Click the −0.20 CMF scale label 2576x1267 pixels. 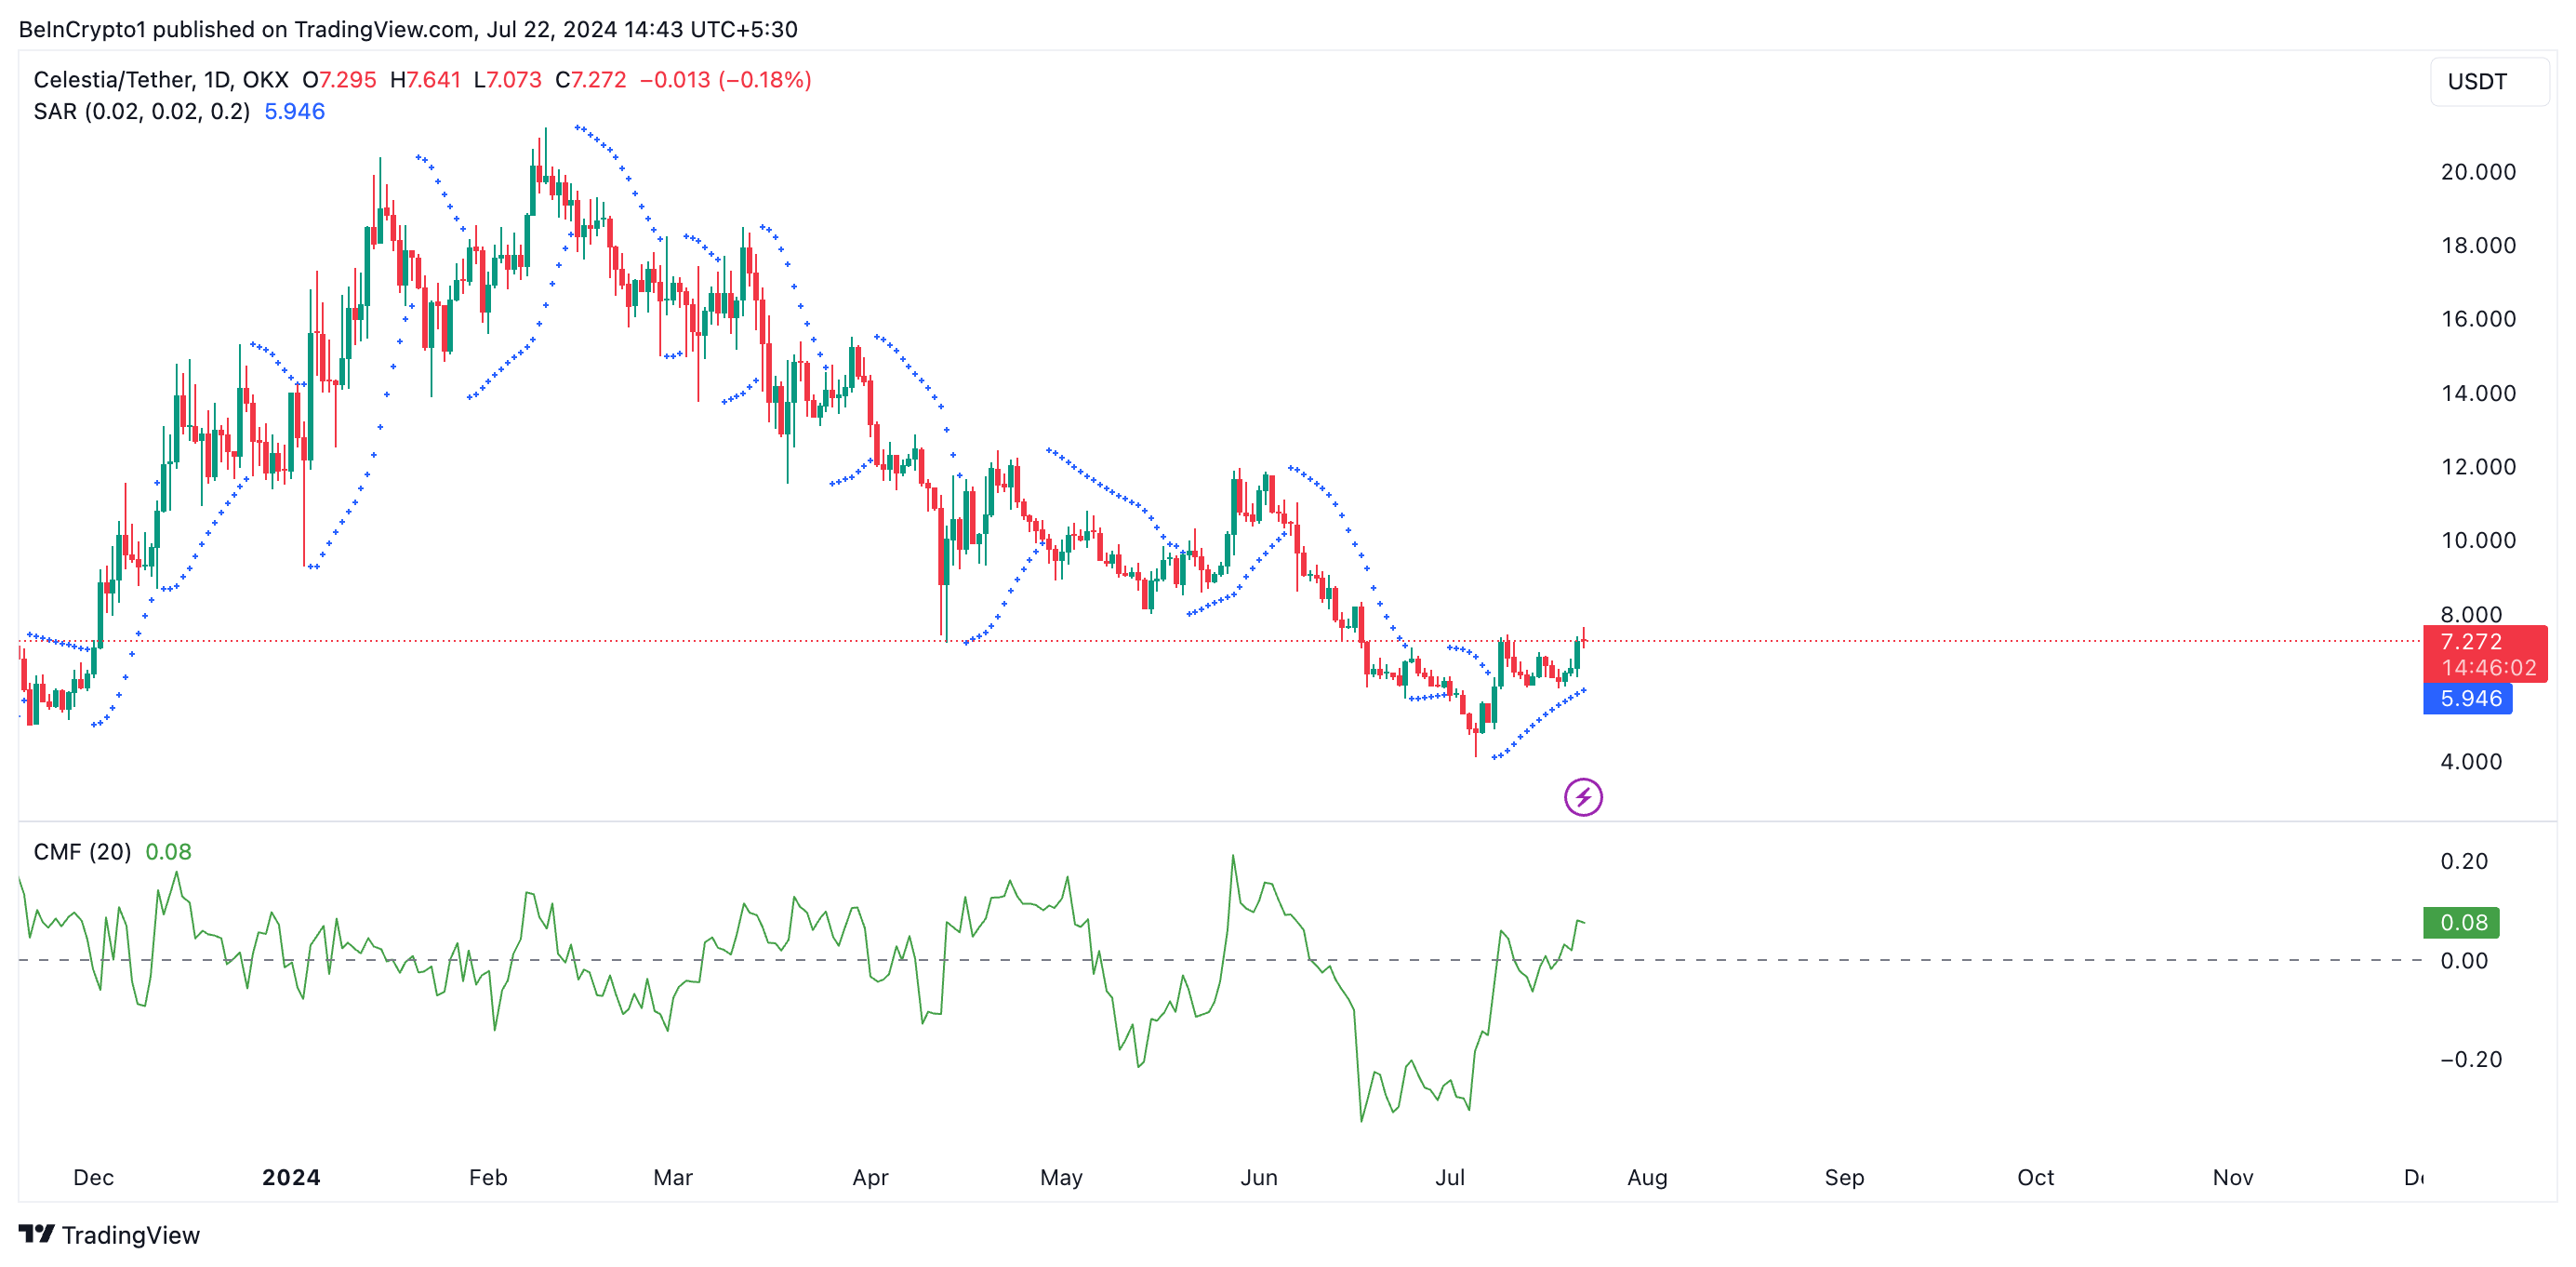coord(2470,1059)
